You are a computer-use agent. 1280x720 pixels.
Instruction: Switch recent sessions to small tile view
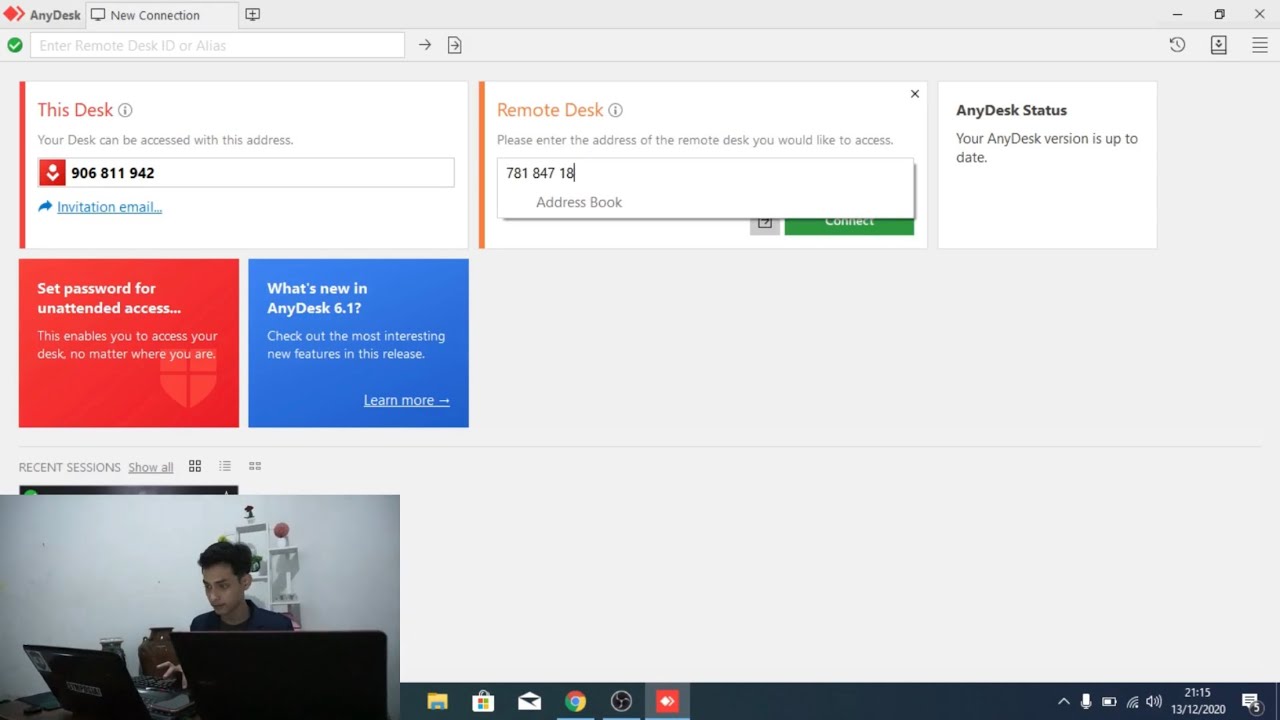click(255, 466)
